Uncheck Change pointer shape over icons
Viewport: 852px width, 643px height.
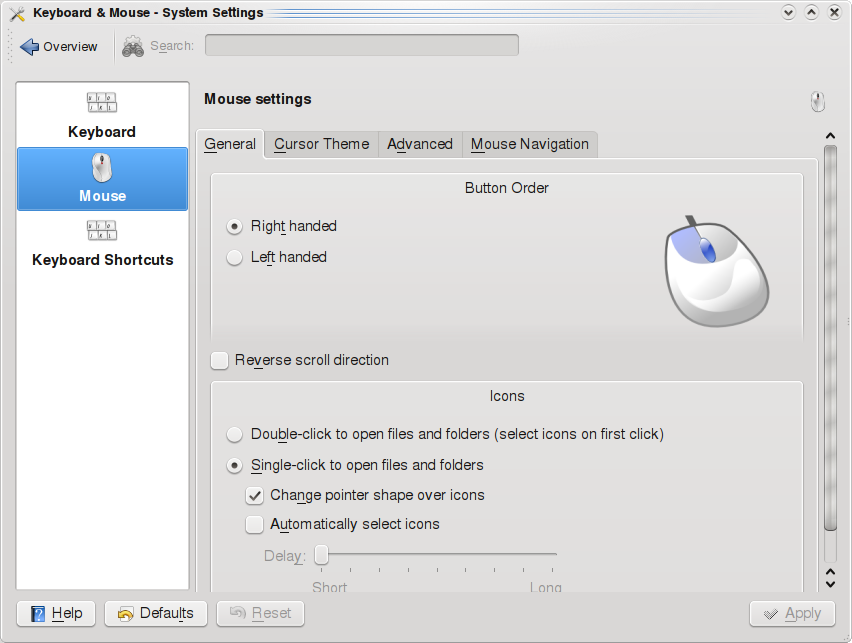point(255,495)
